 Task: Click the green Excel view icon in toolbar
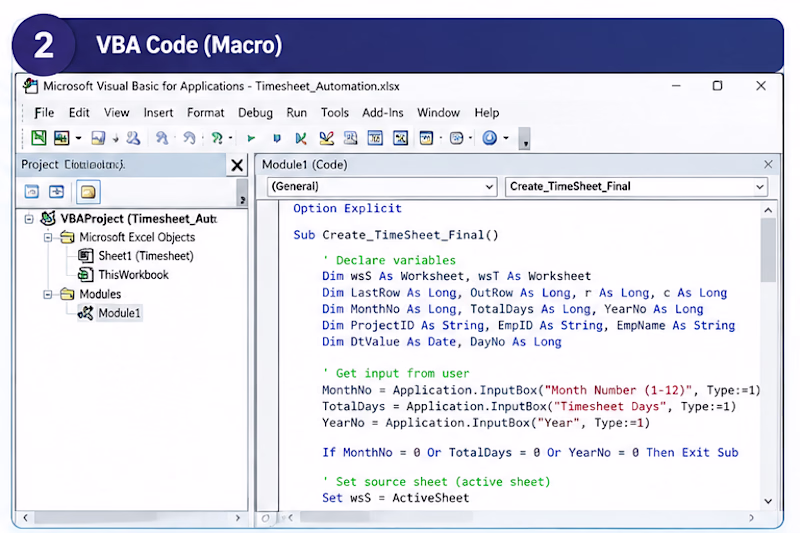pyautogui.click(x=39, y=138)
